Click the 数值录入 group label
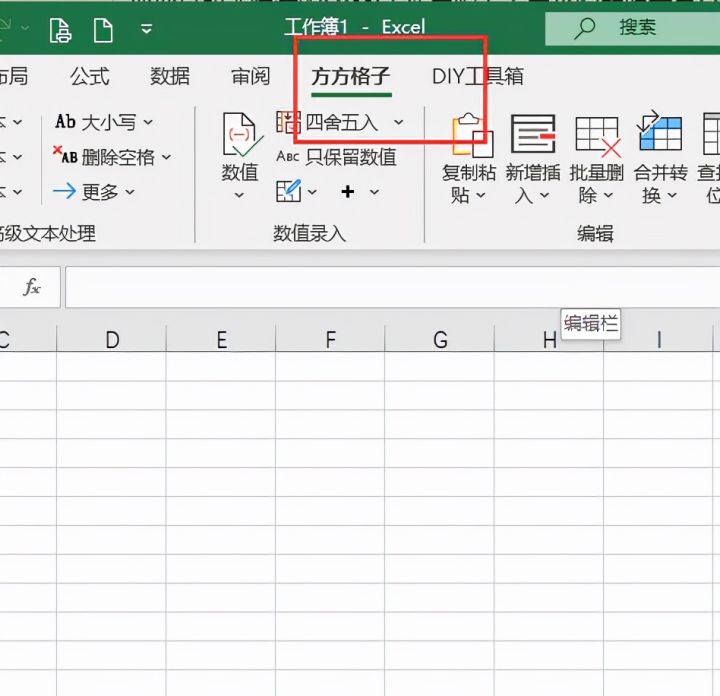The width and height of the screenshot is (720, 696). pos(309,233)
